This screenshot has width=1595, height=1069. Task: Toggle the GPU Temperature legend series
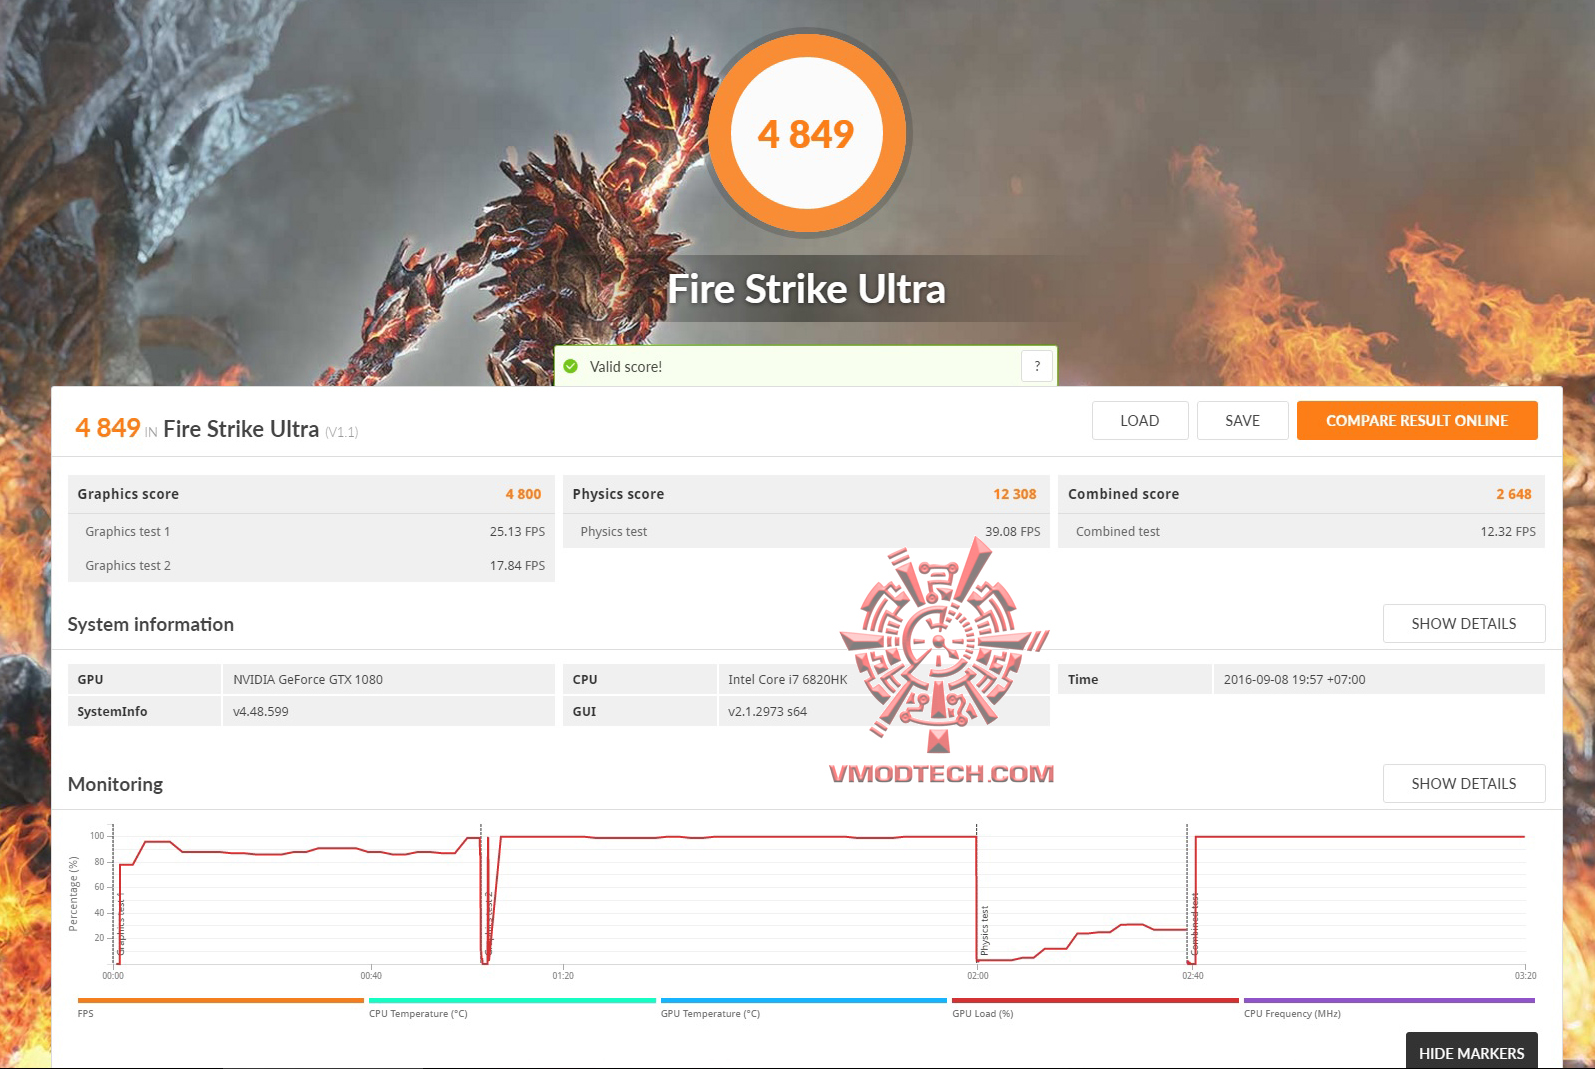click(x=804, y=1007)
